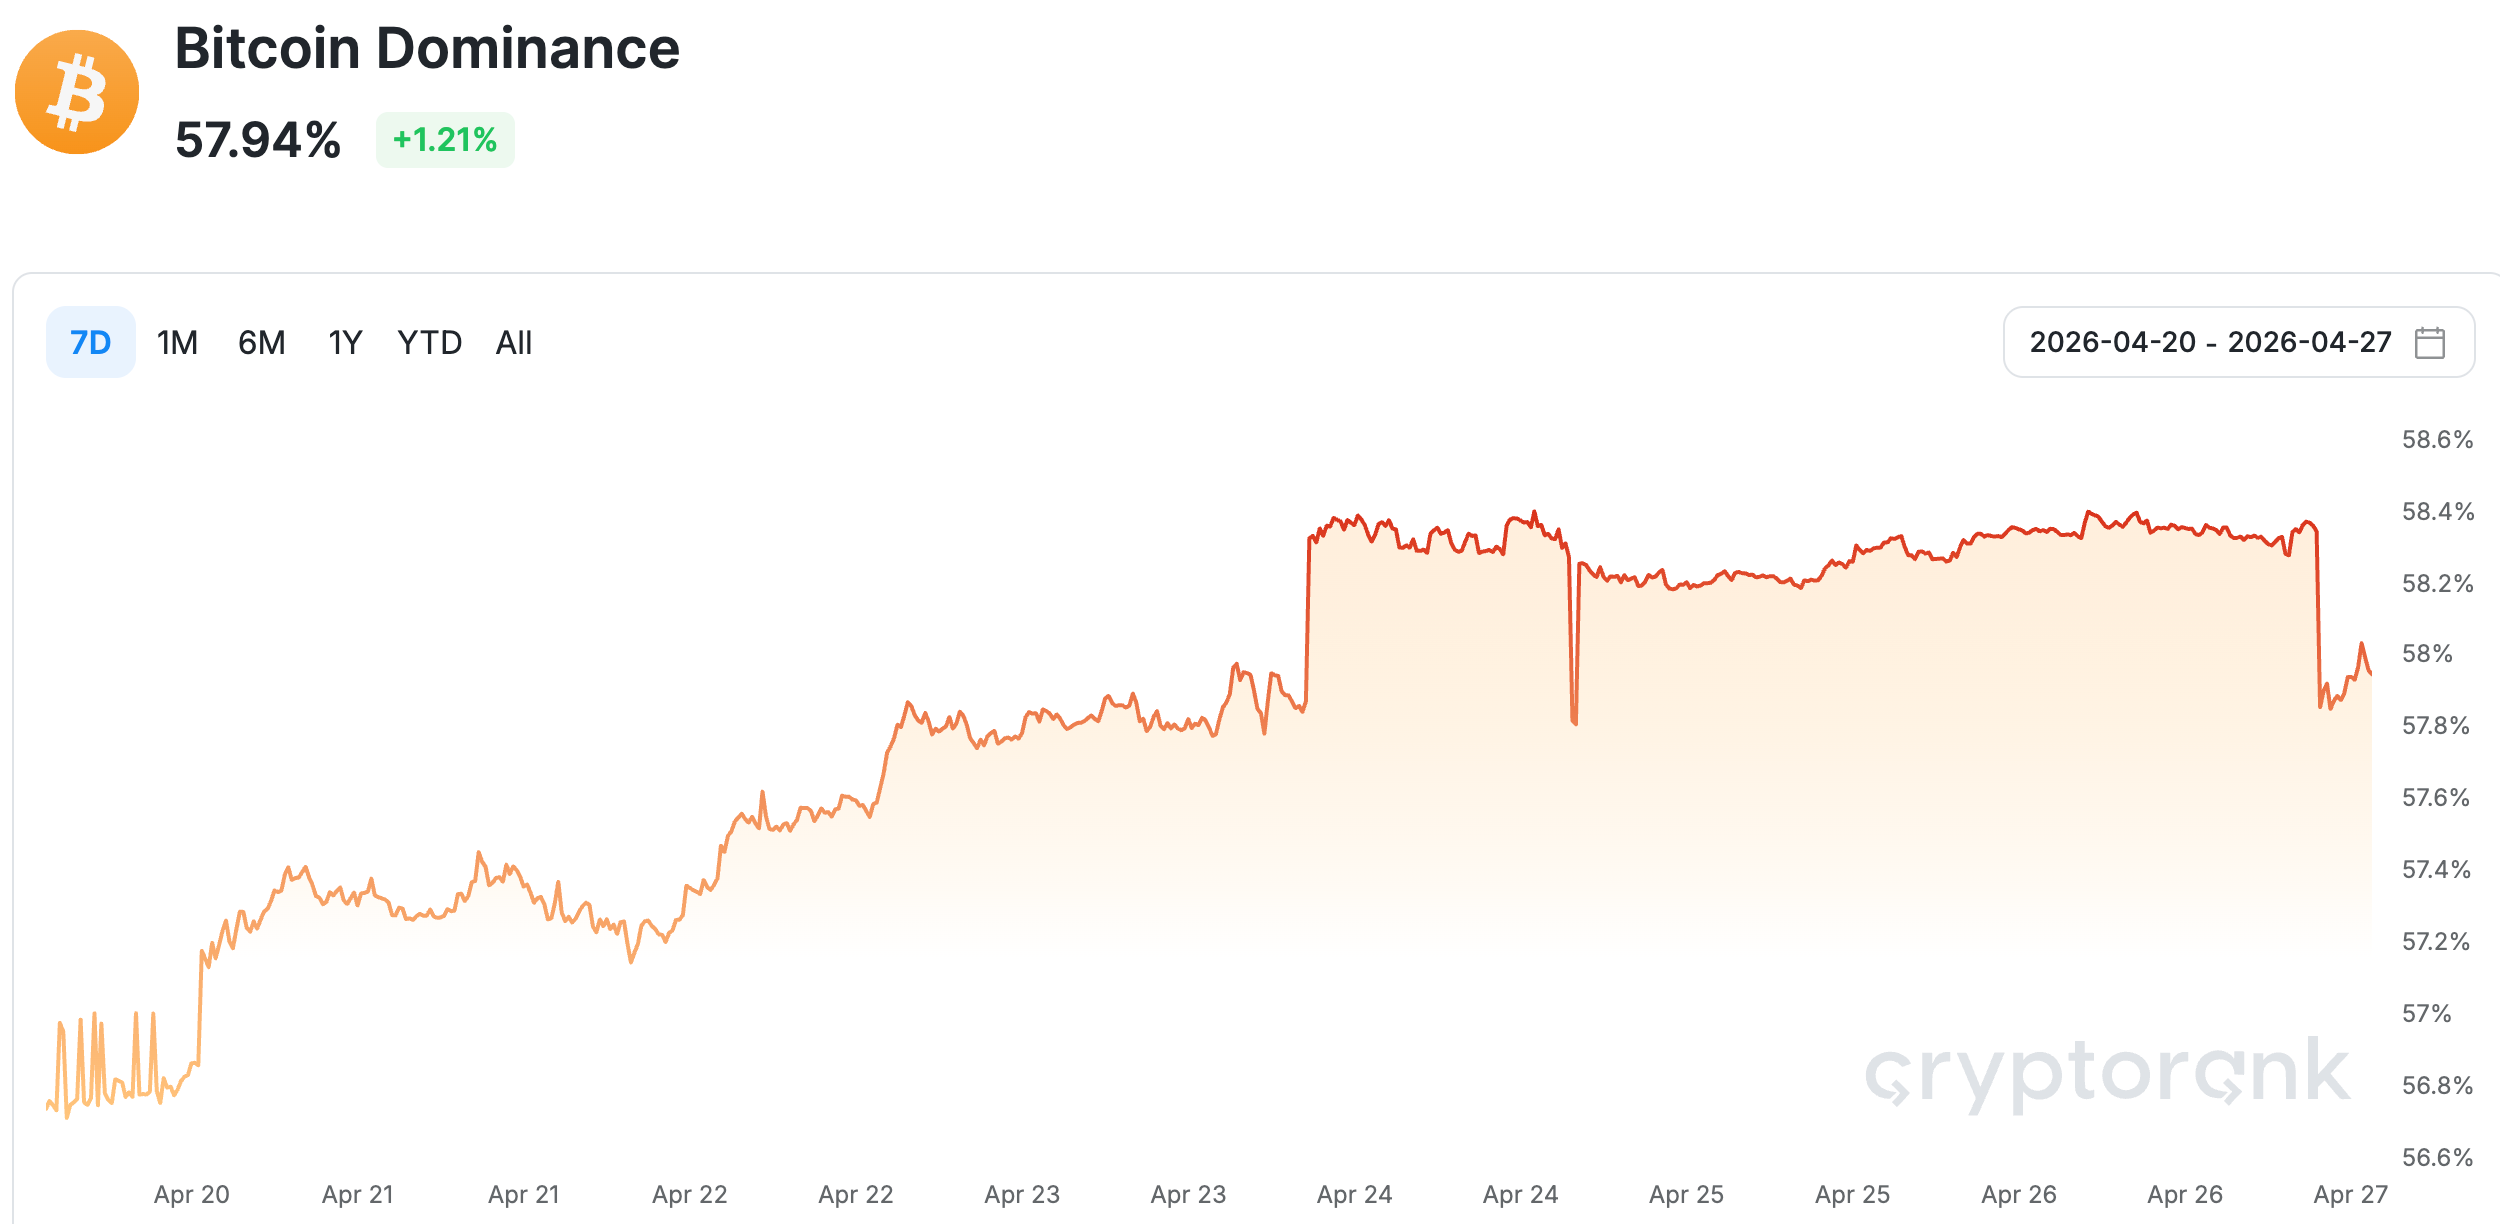
Task: Click the 57.94% dominance value
Action: 258,140
